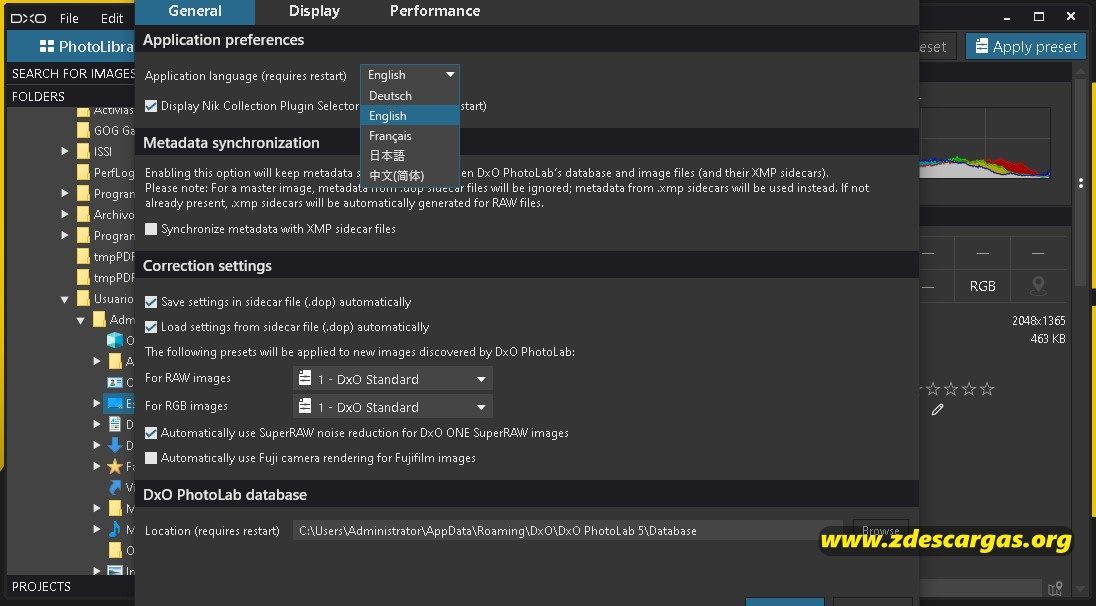Image resolution: width=1096 pixels, height=606 pixels.
Task: Expand the Desktop folder arrow
Action: [x=97, y=403]
